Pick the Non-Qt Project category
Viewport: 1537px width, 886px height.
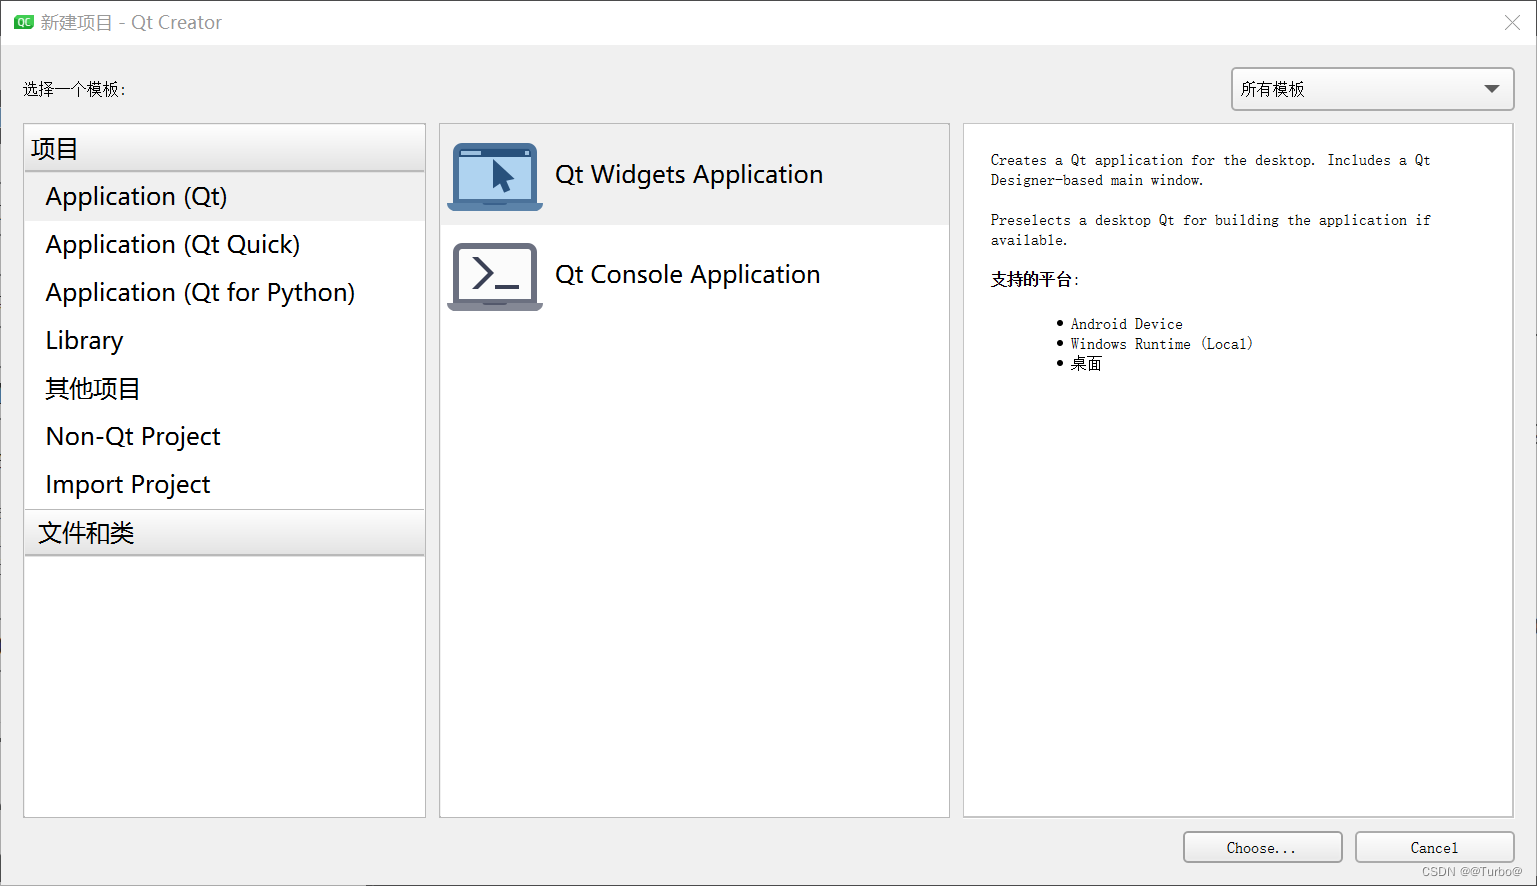(x=224, y=437)
